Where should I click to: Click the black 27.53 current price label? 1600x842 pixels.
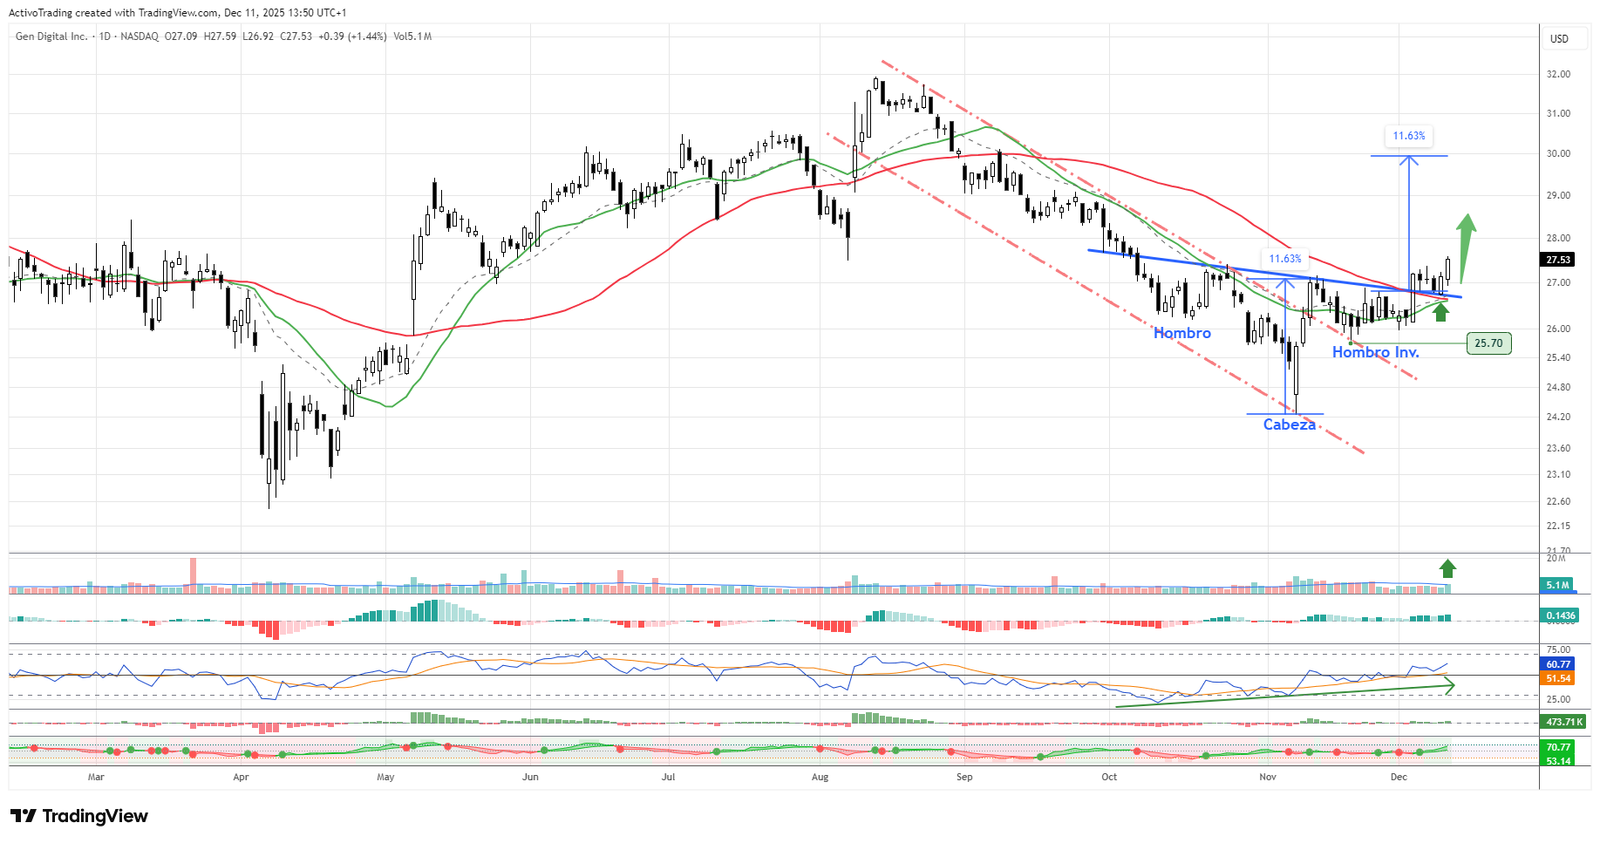click(x=1558, y=259)
